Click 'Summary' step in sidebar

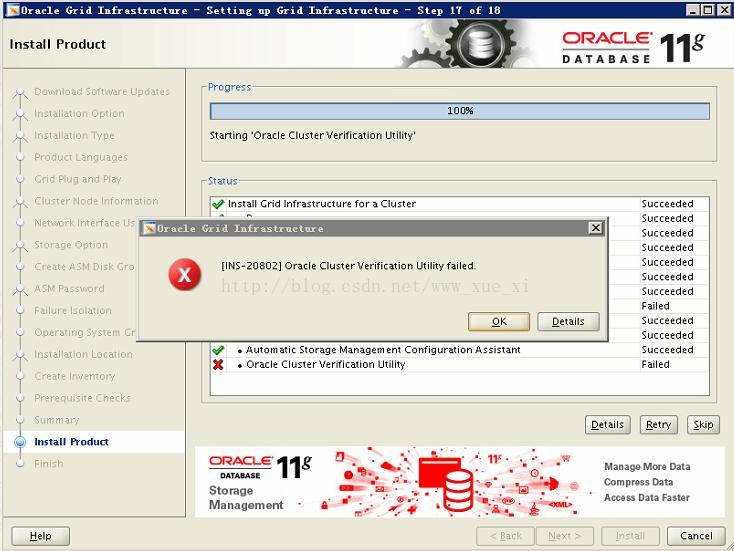click(x=57, y=420)
